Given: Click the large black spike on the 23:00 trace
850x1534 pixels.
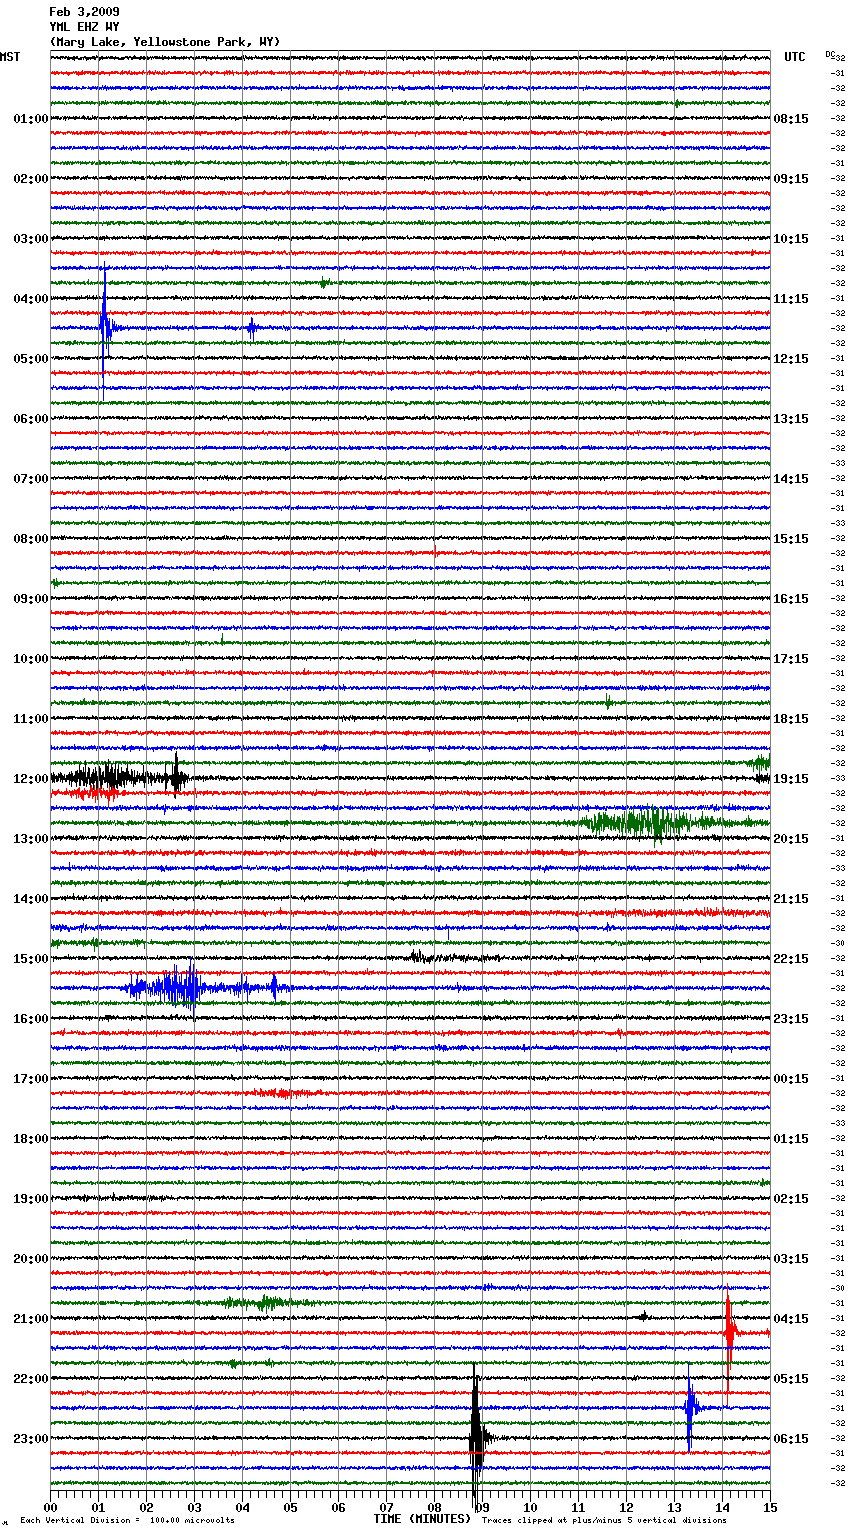Looking at the screenshot, I should pyautogui.click(x=477, y=1438).
